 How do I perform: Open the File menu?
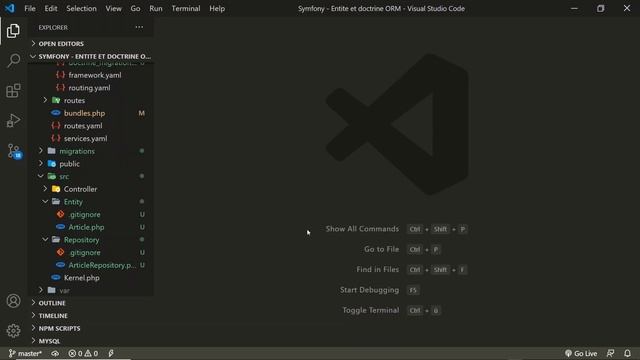(x=30, y=8)
